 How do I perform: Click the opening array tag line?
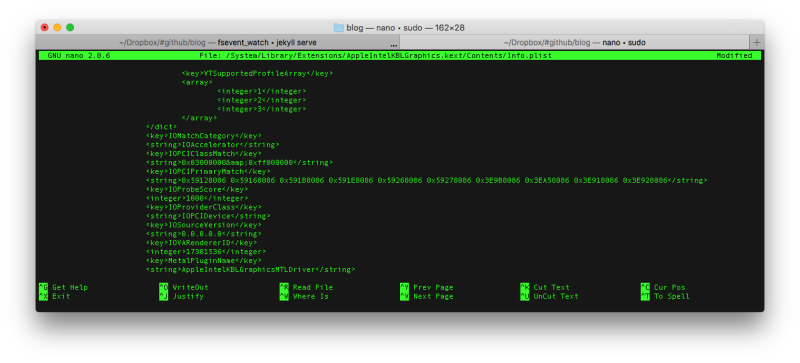click(x=197, y=82)
